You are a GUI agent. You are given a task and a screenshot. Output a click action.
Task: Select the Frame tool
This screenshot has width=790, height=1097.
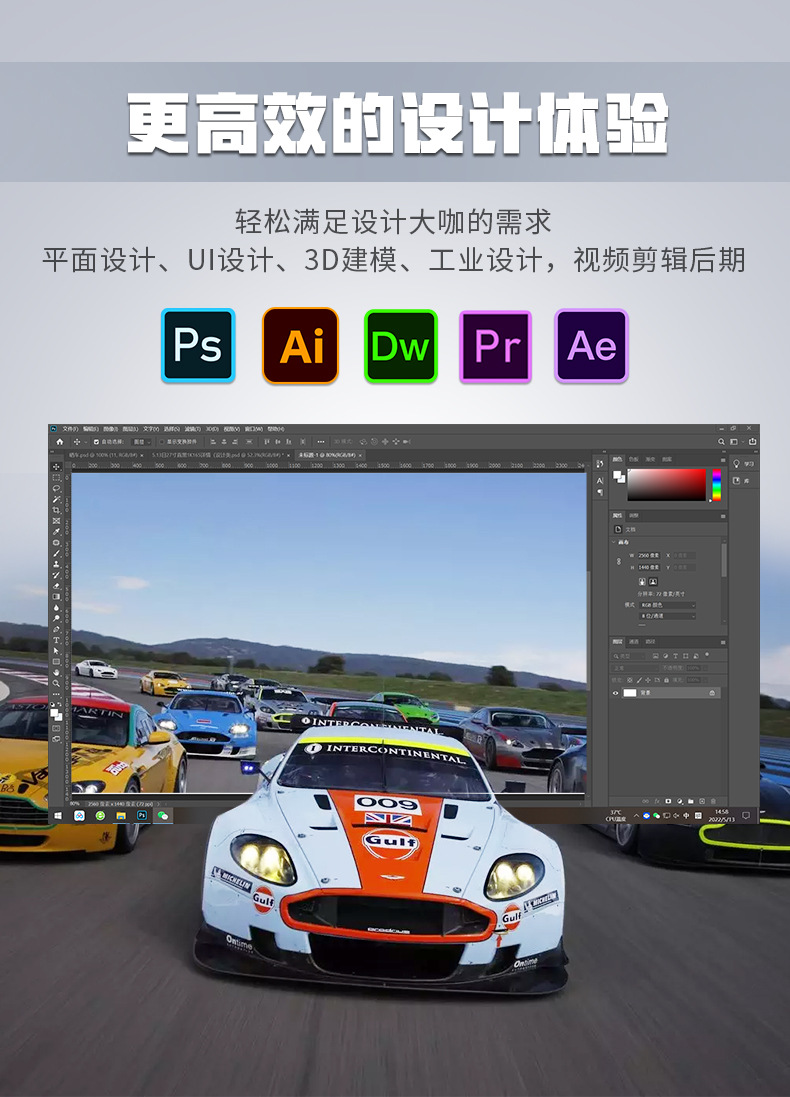56,521
